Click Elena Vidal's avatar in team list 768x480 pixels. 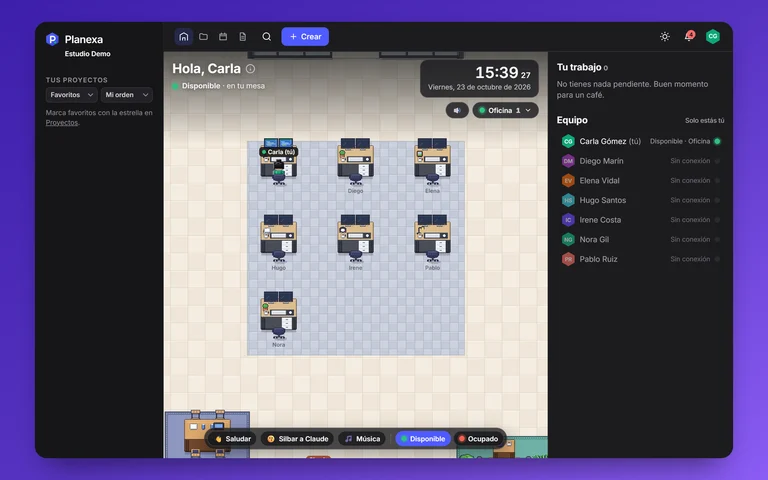point(568,180)
